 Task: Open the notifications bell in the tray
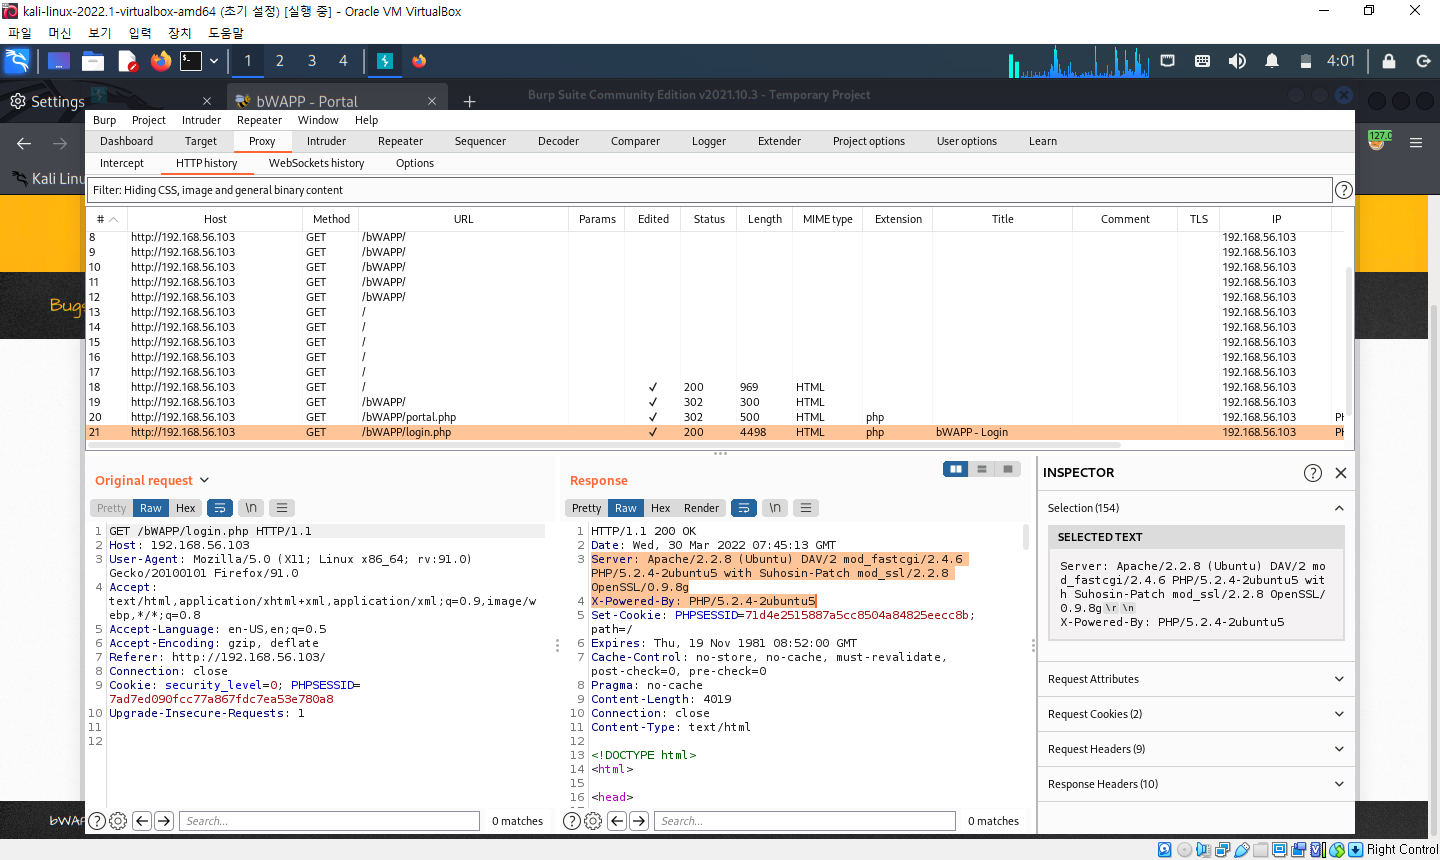pyautogui.click(x=1272, y=61)
